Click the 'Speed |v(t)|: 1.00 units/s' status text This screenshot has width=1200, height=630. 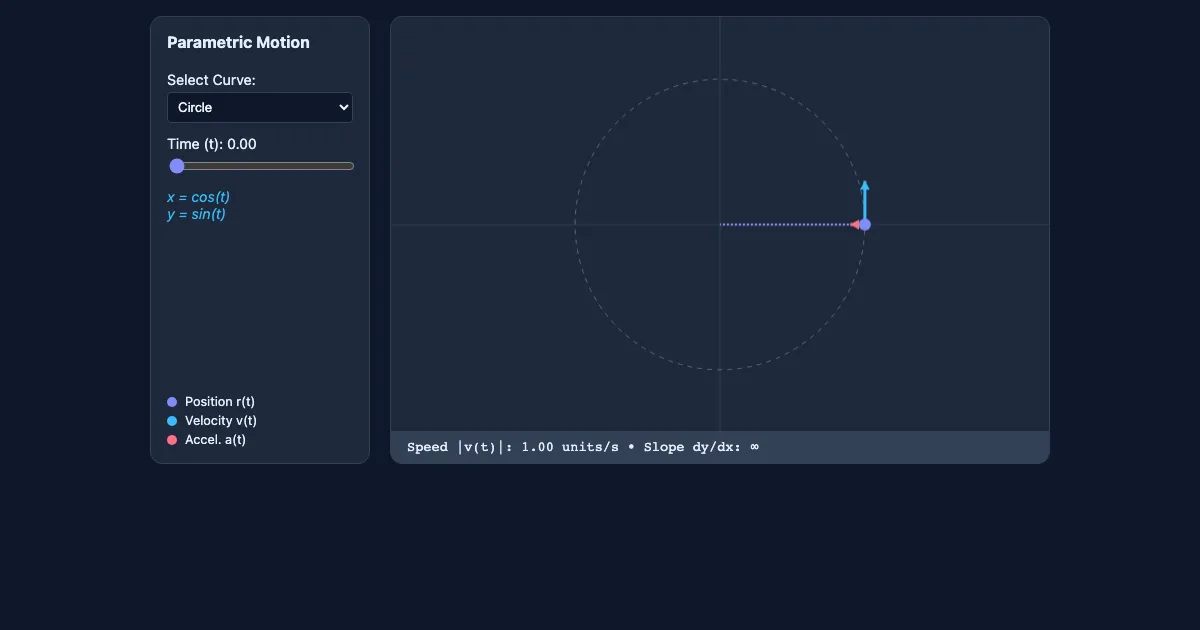point(513,447)
